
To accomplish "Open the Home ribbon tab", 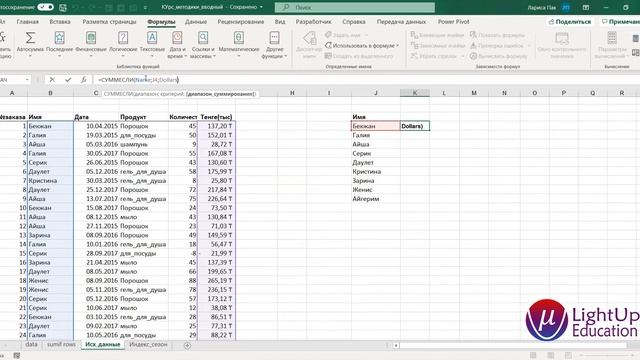I will point(27,22).
